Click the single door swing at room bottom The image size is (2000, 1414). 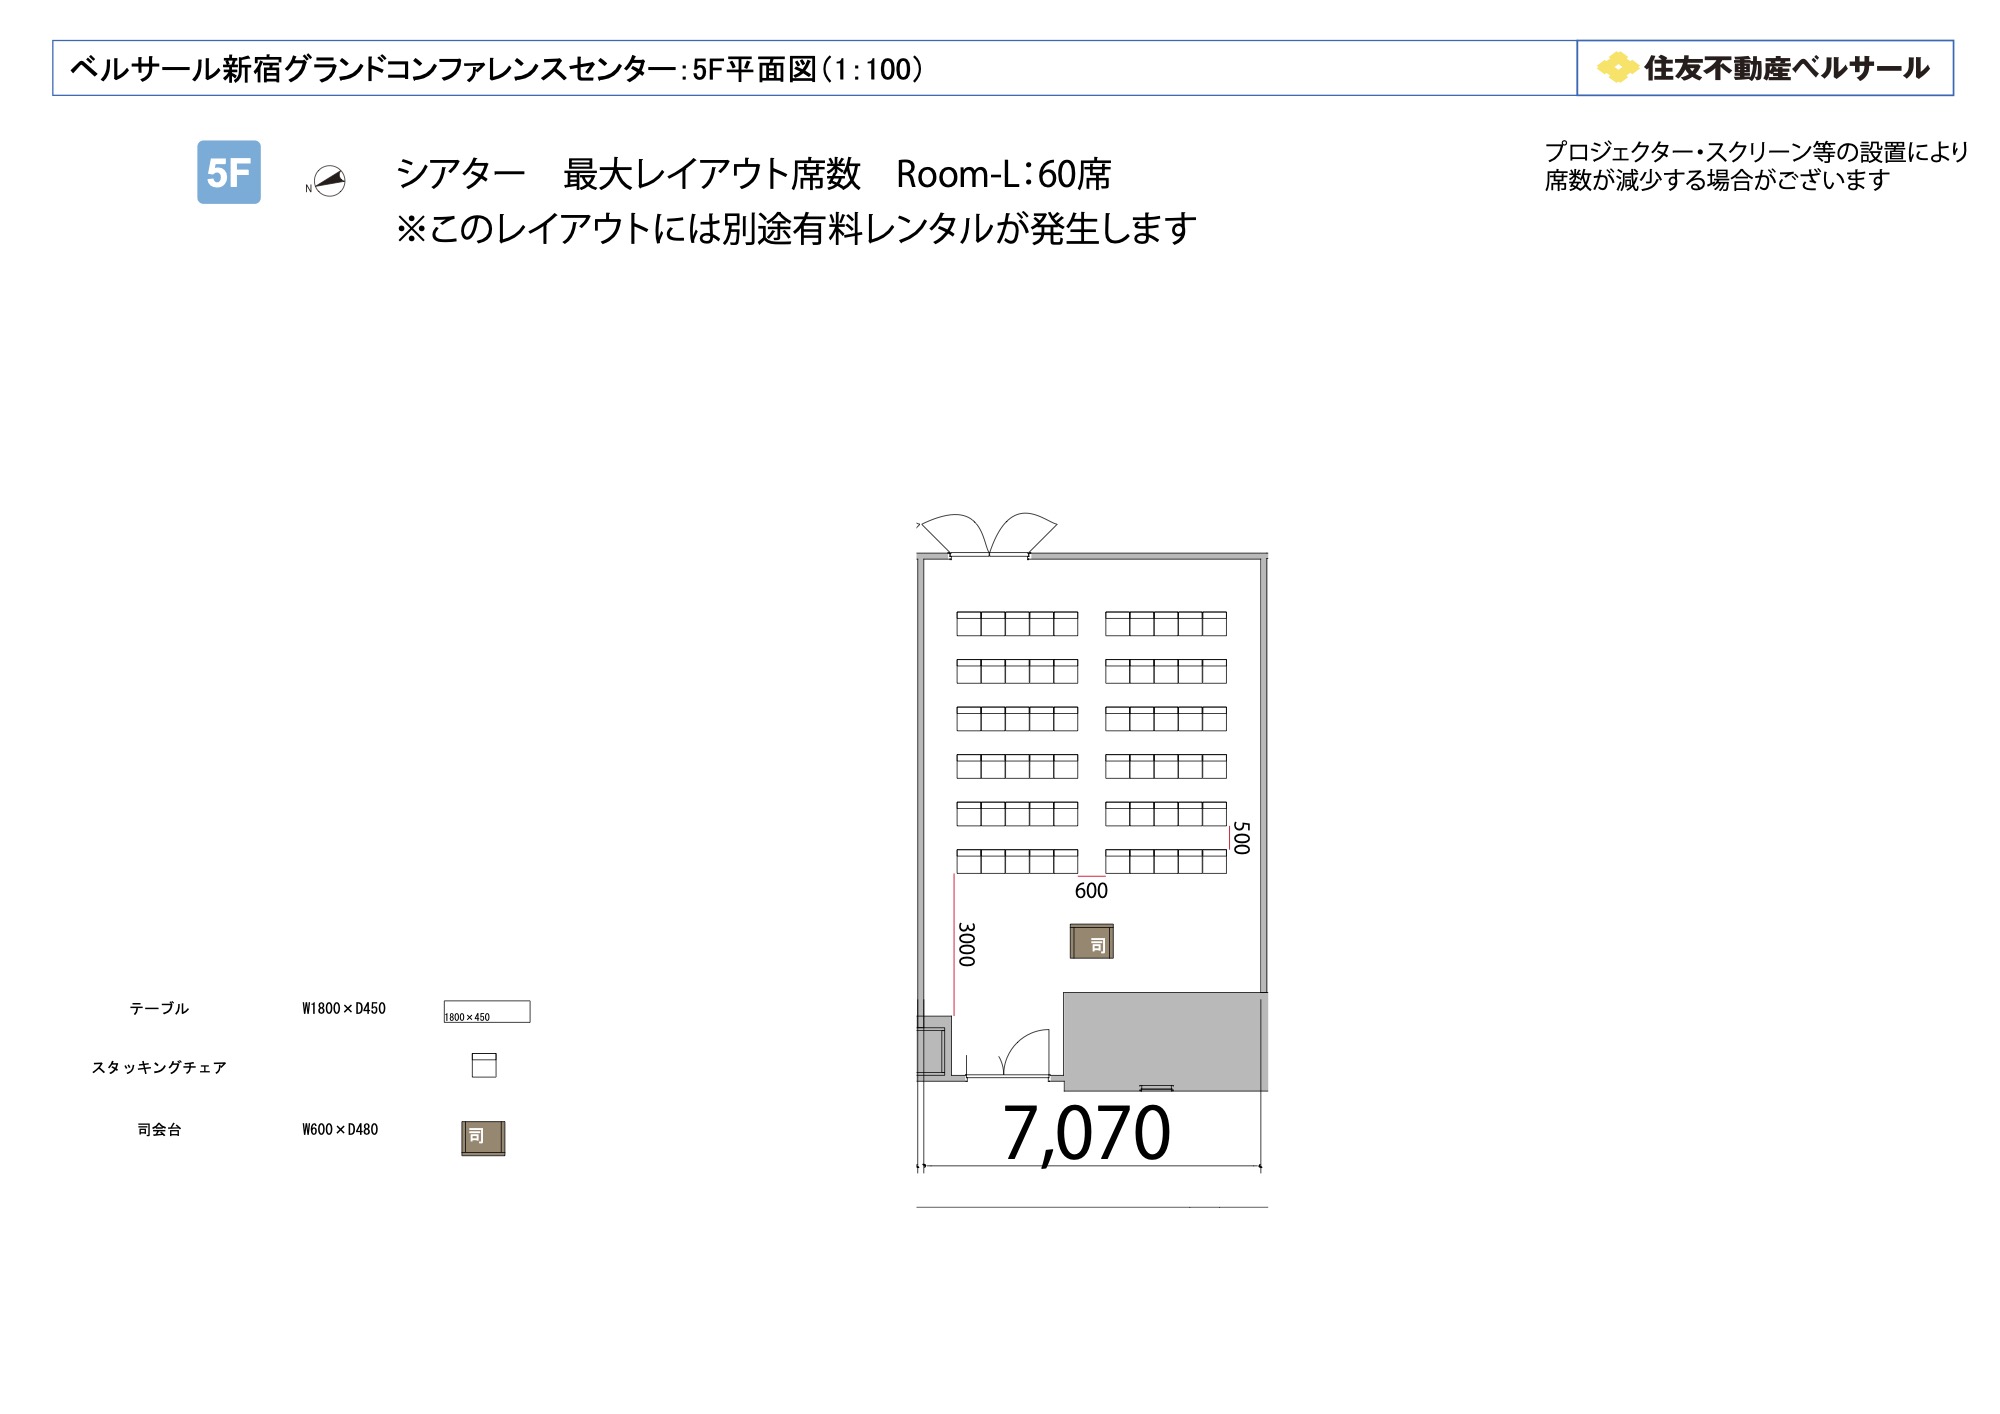[1025, 1052]
